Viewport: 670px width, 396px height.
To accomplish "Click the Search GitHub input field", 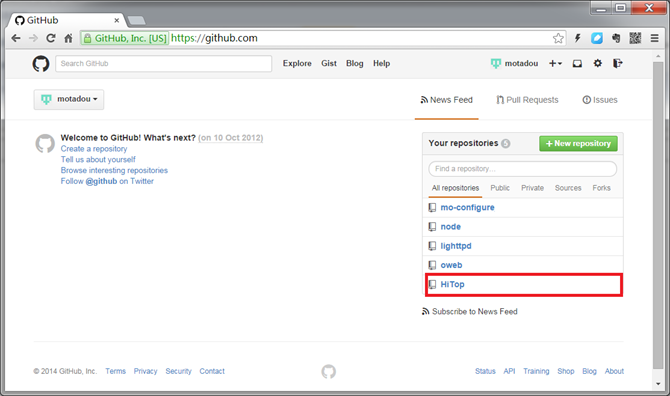I will click(164, 64).
